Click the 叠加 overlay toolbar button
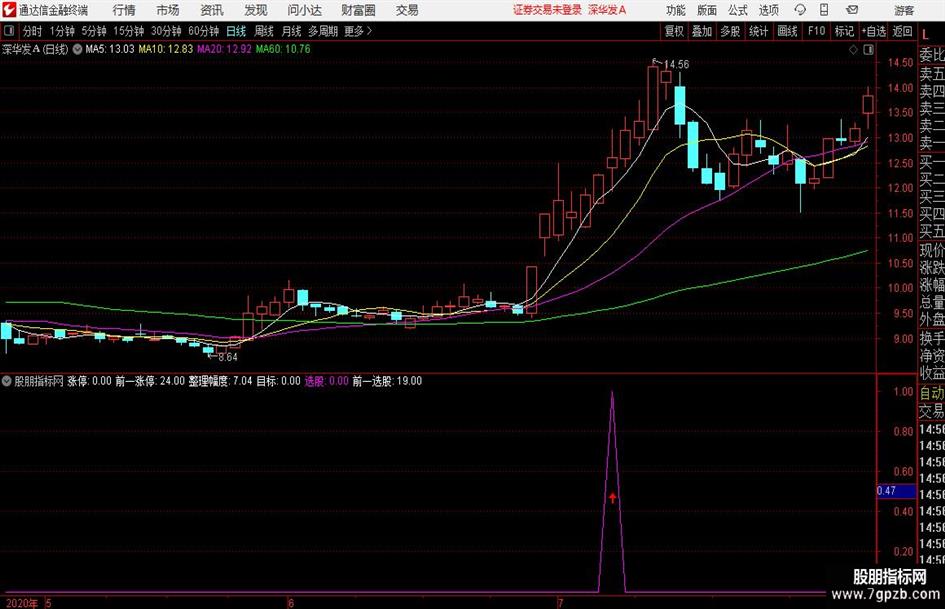945x609 pixels. pos(702,31)
